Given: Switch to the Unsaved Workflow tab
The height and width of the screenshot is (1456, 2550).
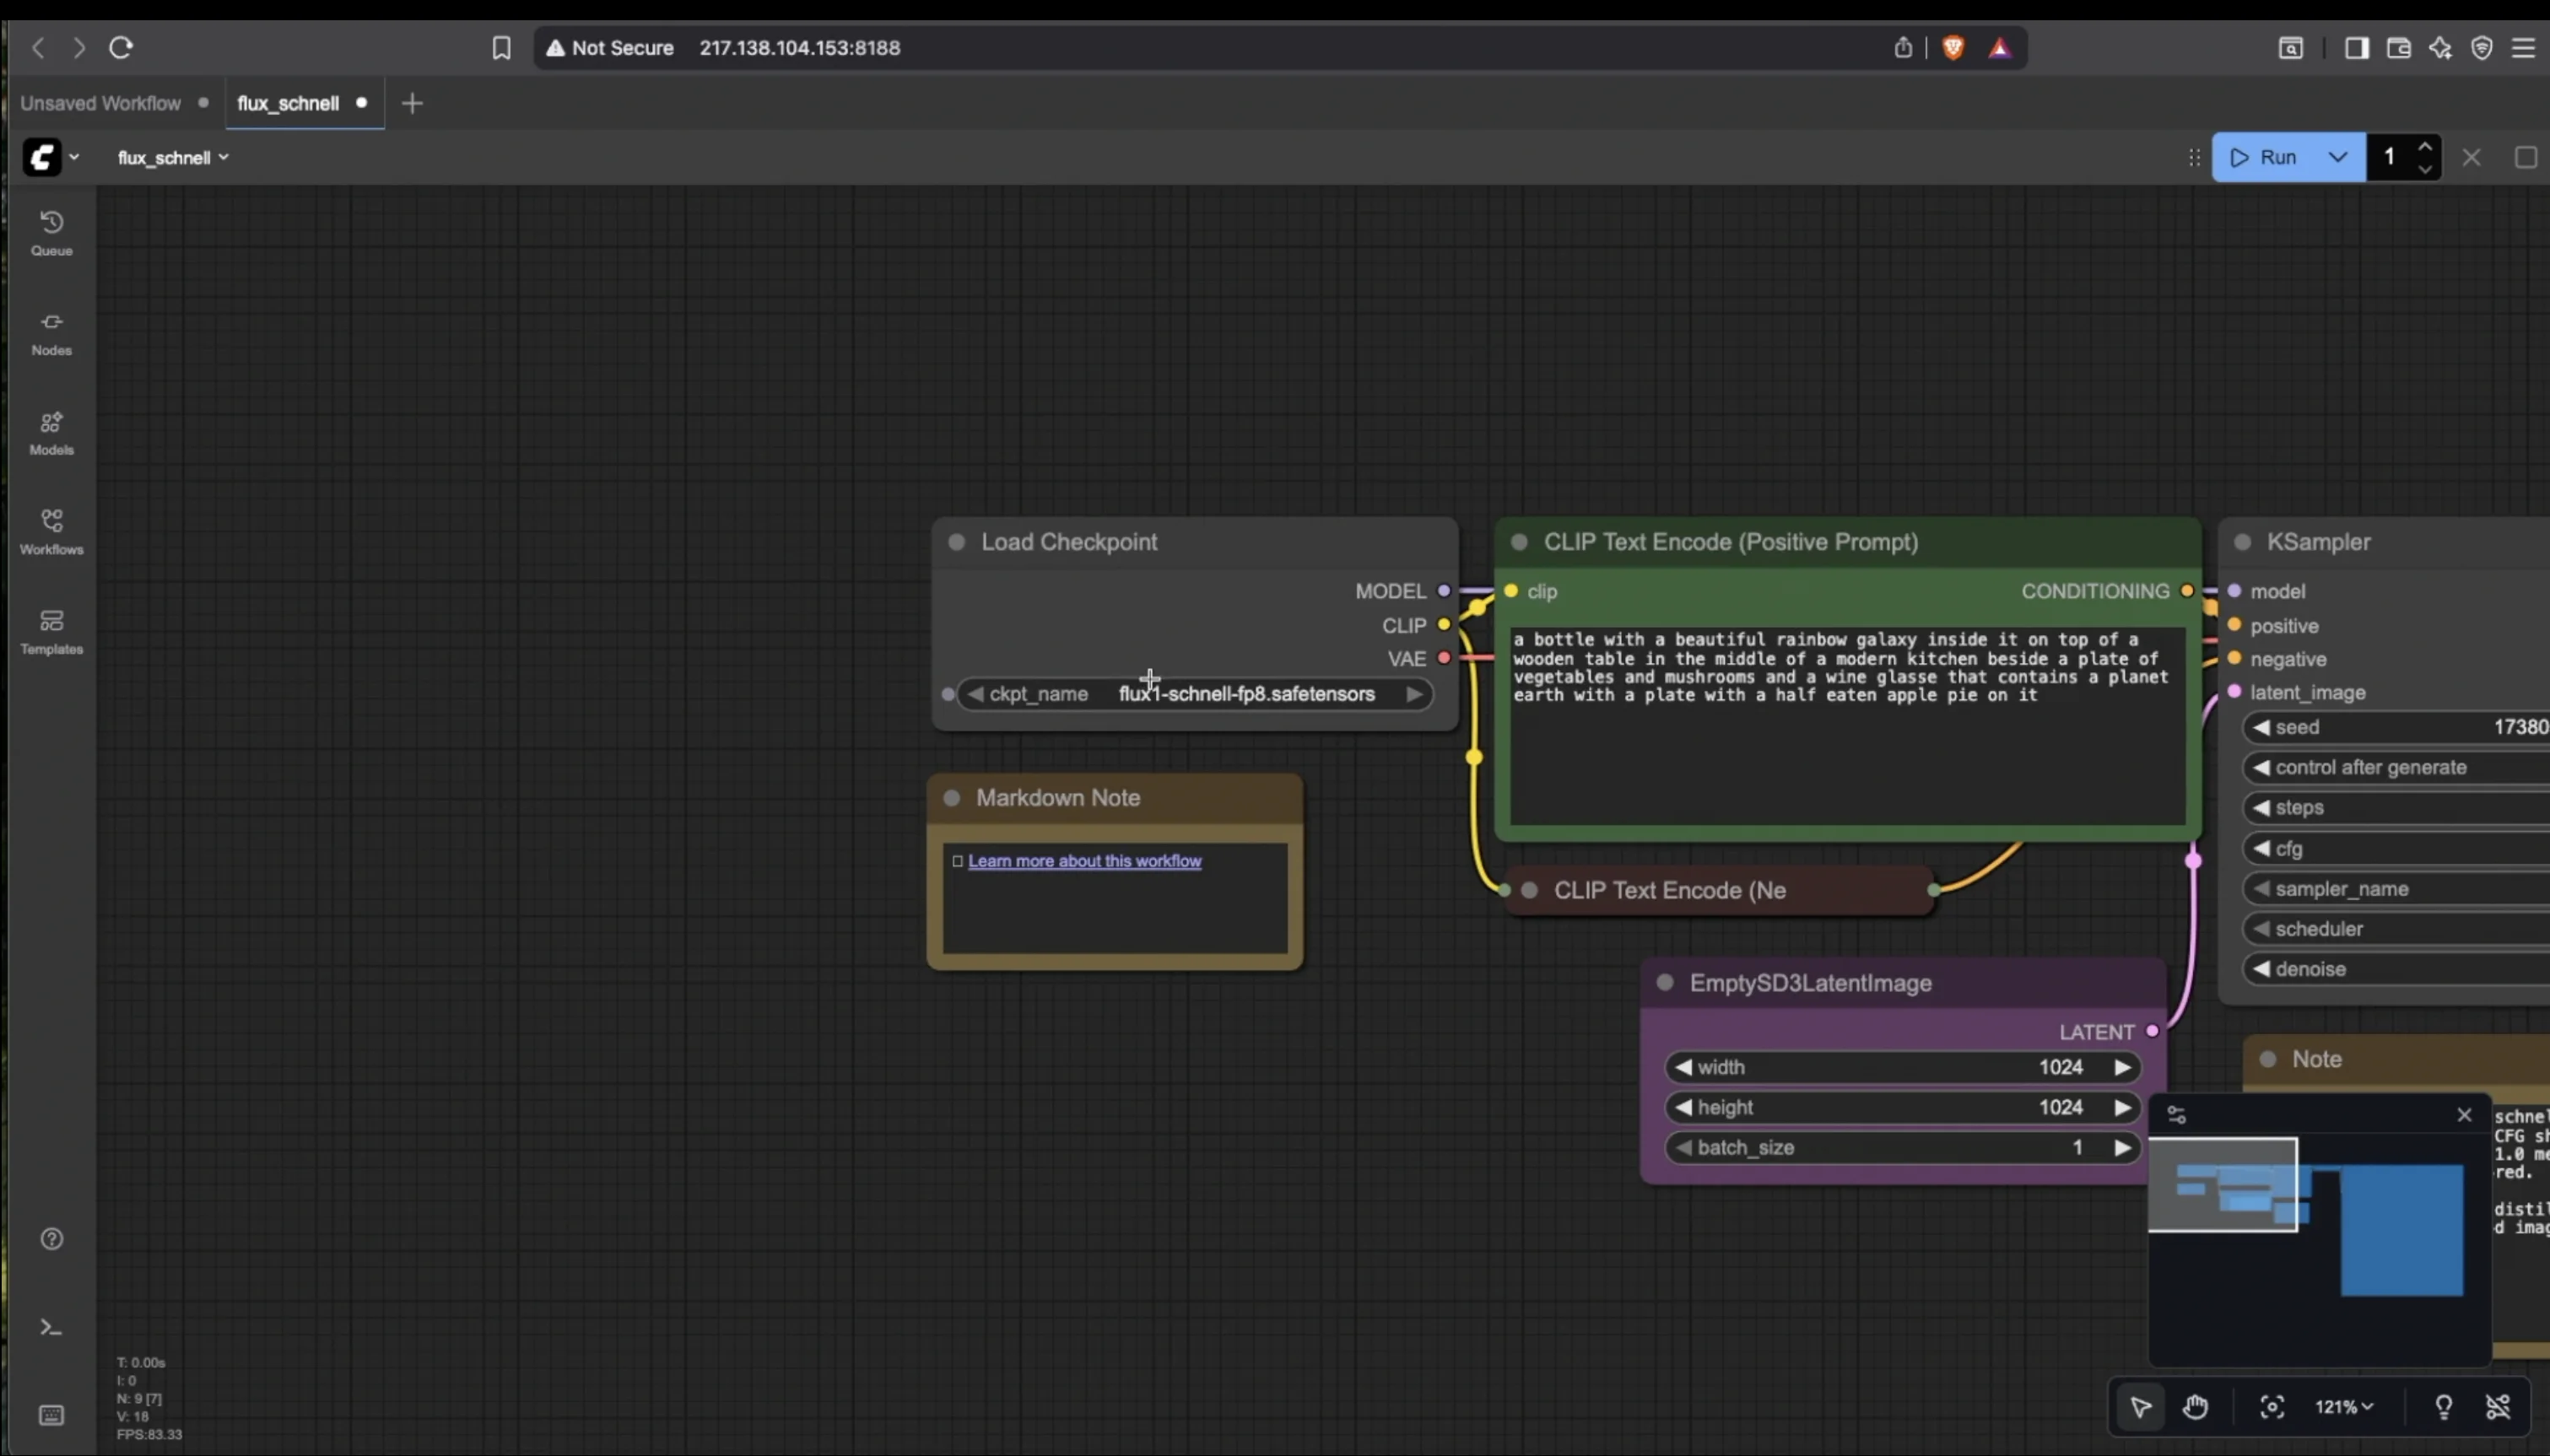Looking at the screenshot, I should pyautogui.click(x=101, y=103).
